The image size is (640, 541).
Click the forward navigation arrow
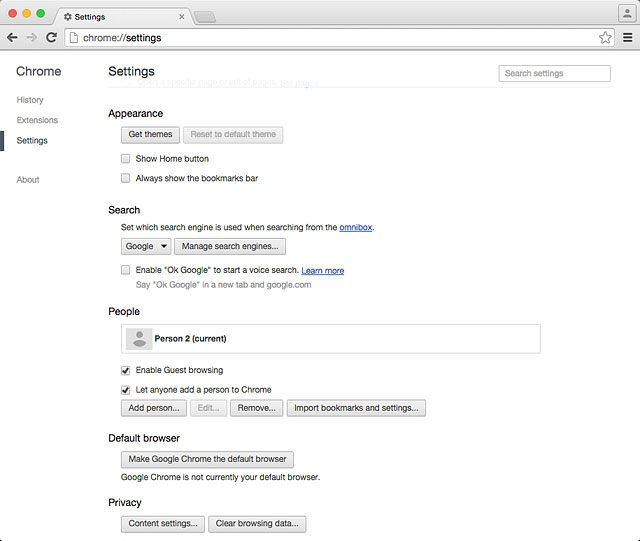pos(31,38)
